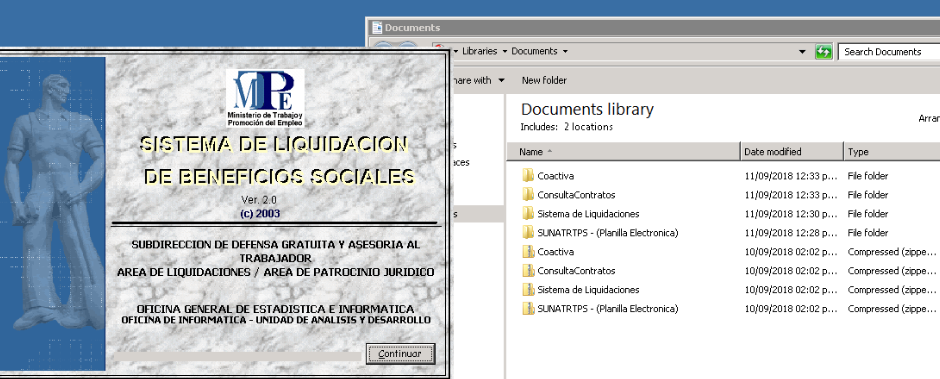Select the Sistema de Liquidaciones zipped archive icon
940x379 pixels.
528,290
